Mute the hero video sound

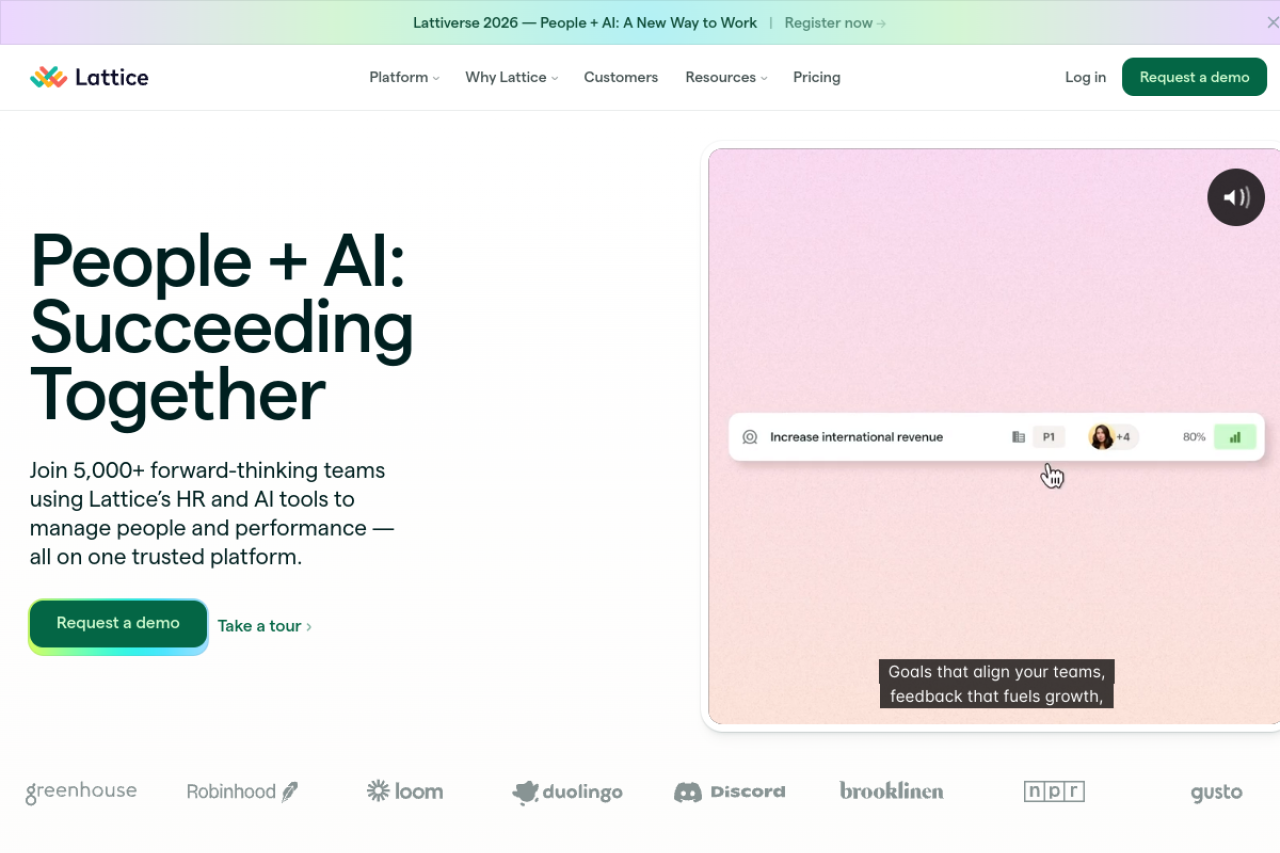1236,197
